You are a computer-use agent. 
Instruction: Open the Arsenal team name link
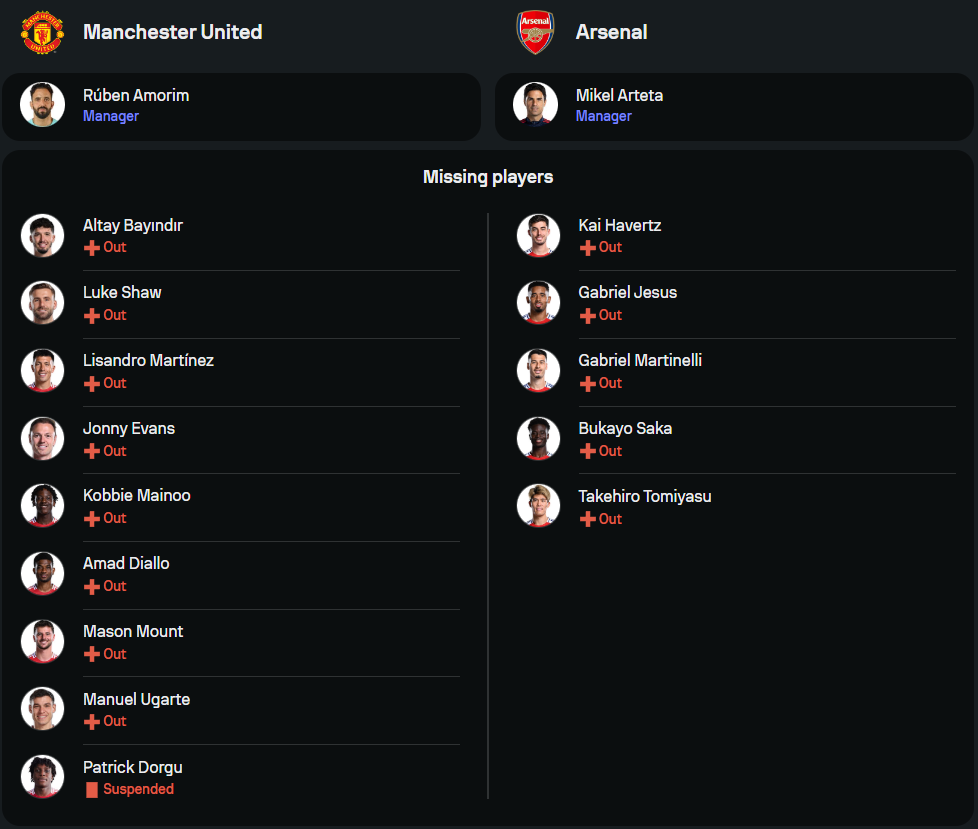611,32
